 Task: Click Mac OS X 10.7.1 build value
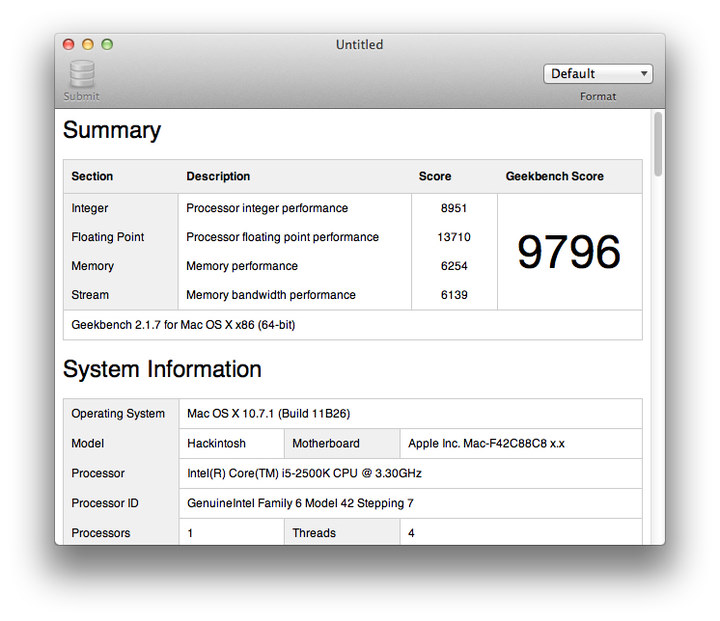(x=269, y=413)
